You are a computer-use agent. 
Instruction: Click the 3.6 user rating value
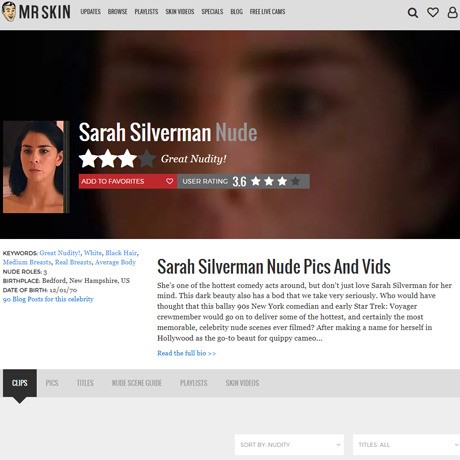239,182
